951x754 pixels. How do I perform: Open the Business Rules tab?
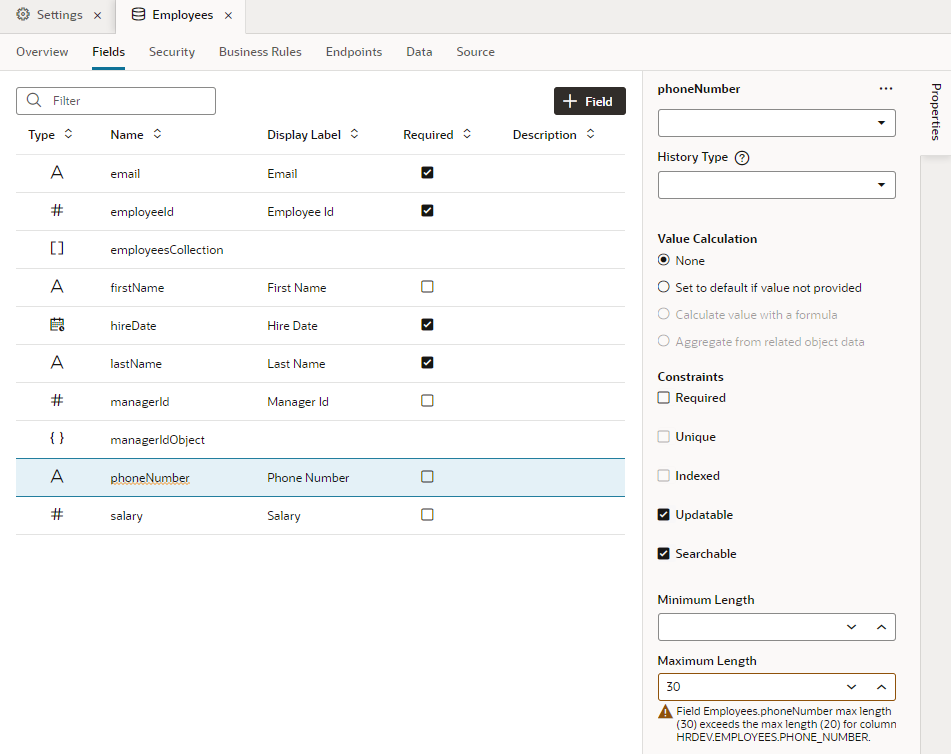click(260, 52)
